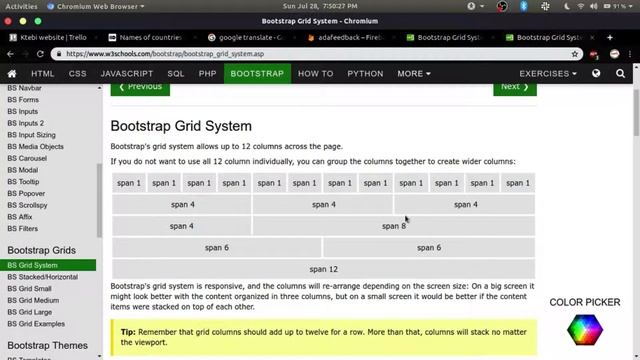Image resolution: width=640 pixels, height=360 pixels.
Task: Close the active Bootstrap Grid System tab
Action: pyautogui.click(x=592, y=37)
